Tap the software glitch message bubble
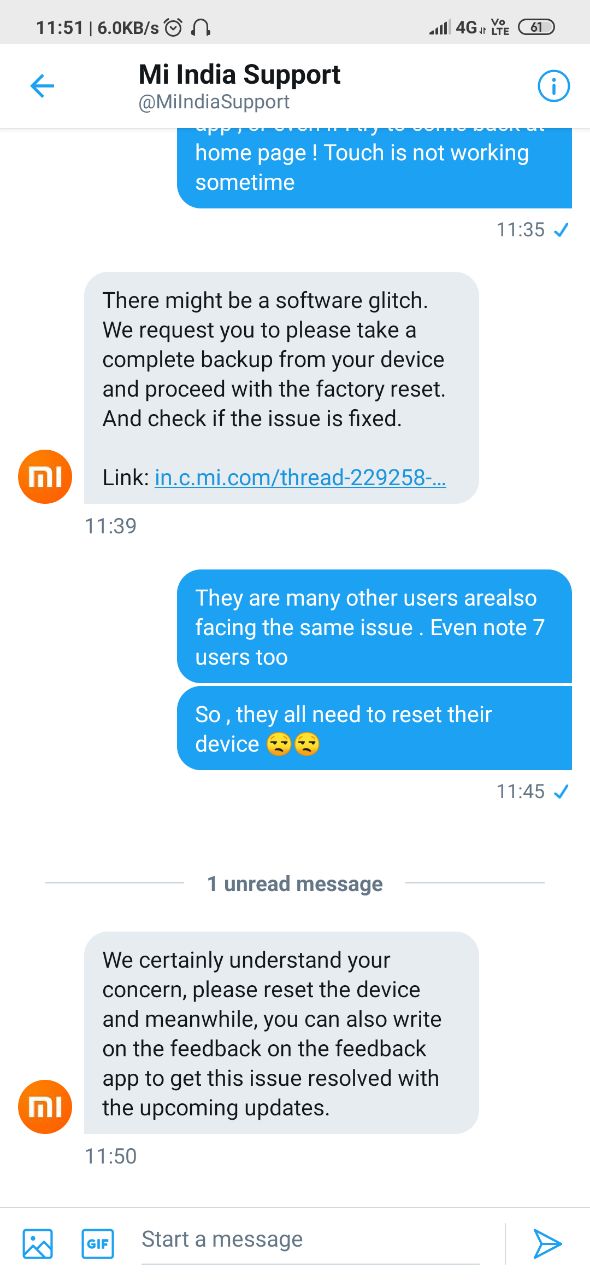 281,388
